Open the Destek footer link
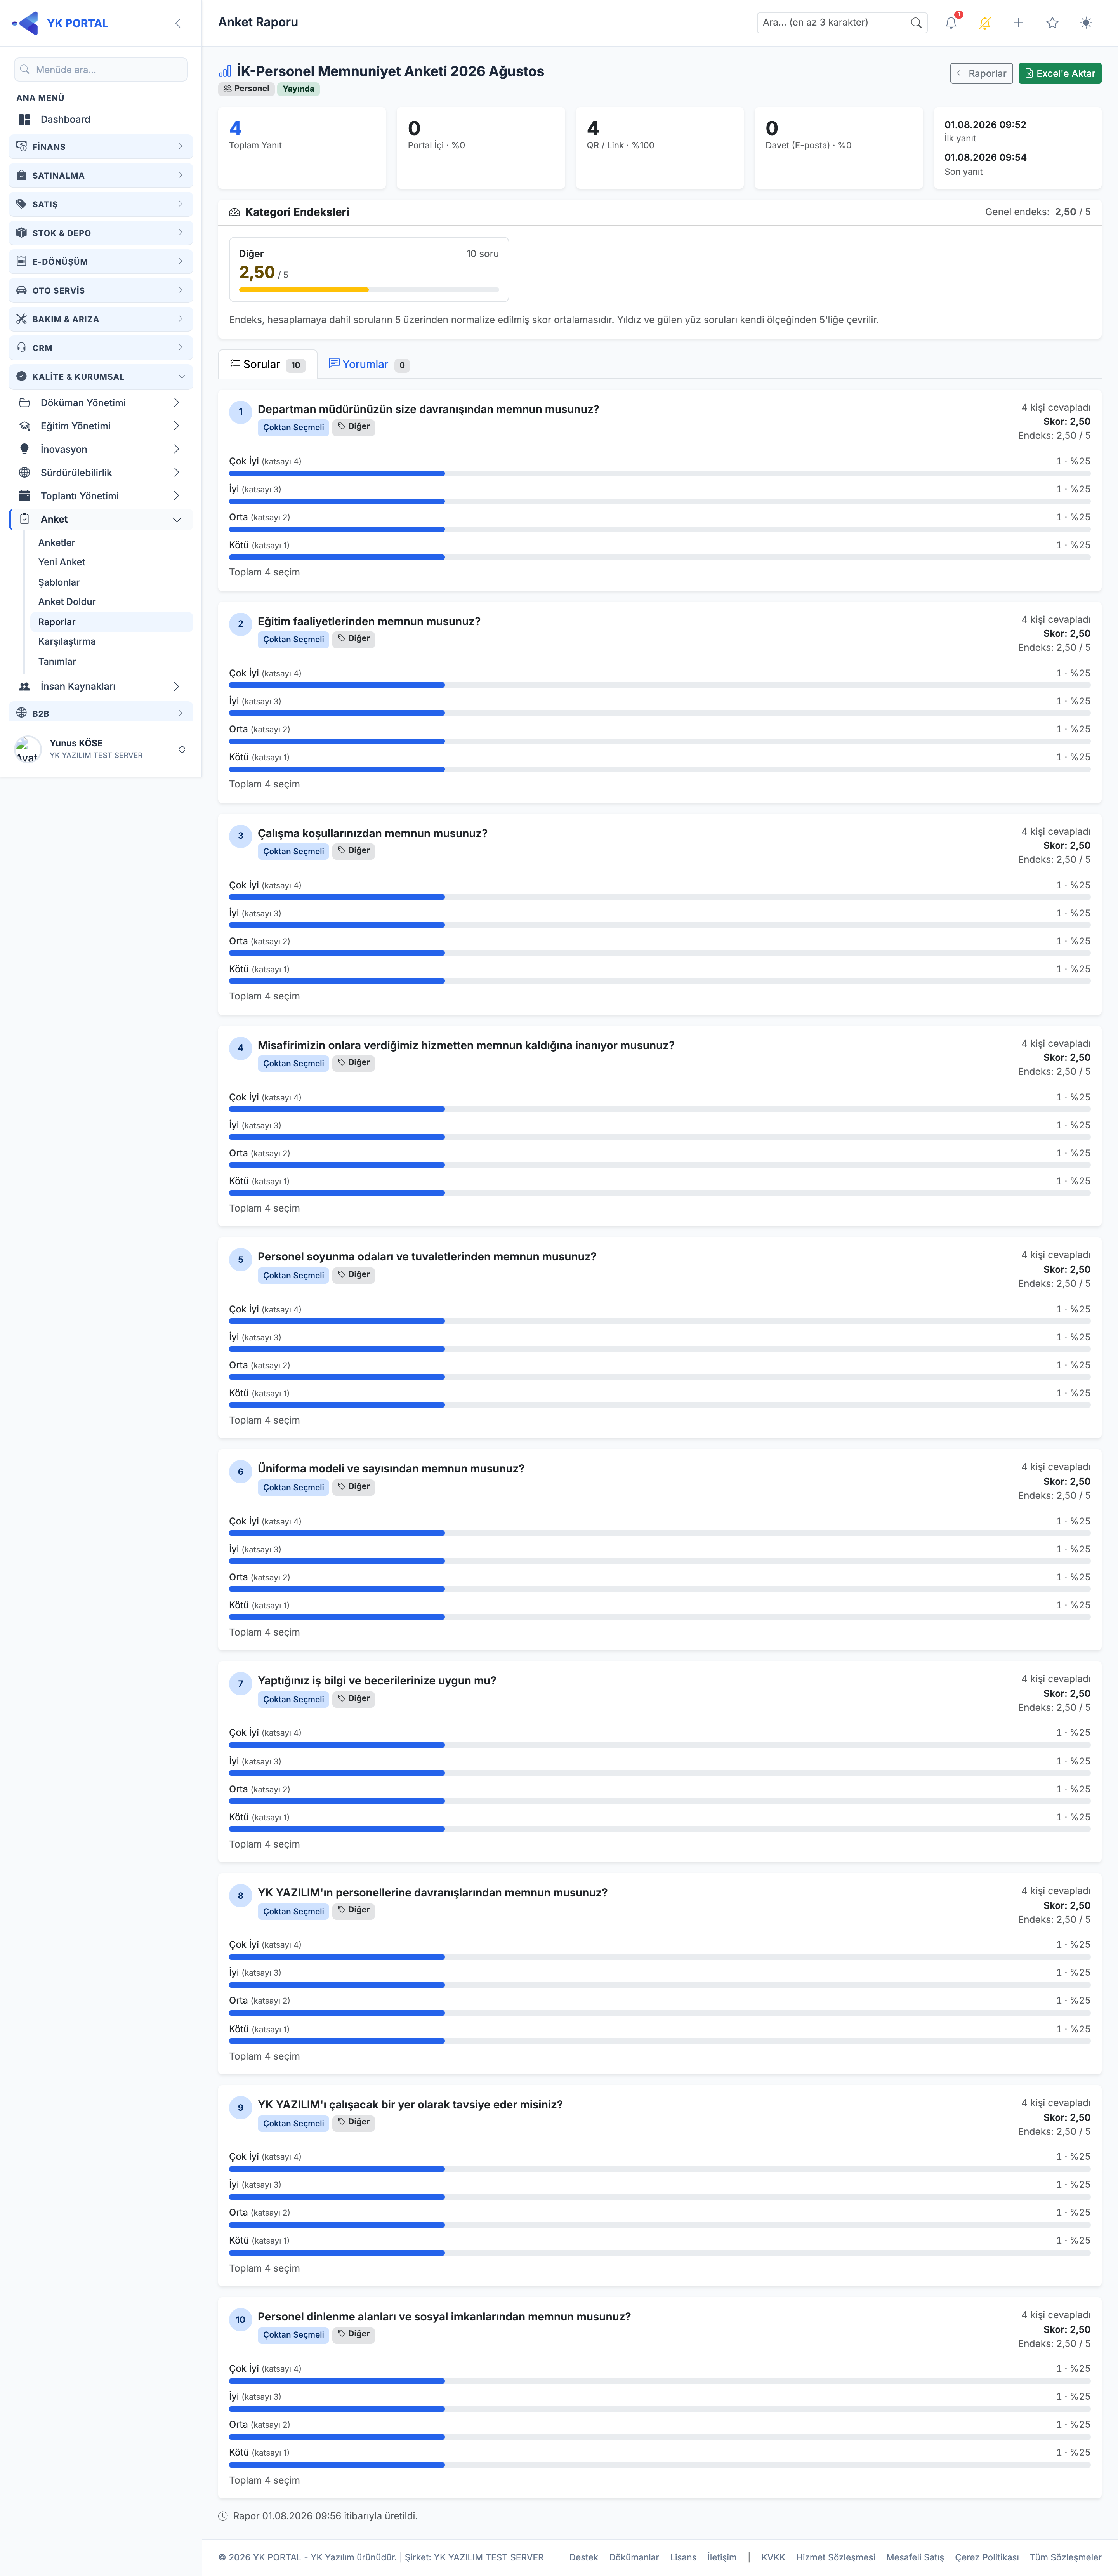 (x=584, y=2557)
